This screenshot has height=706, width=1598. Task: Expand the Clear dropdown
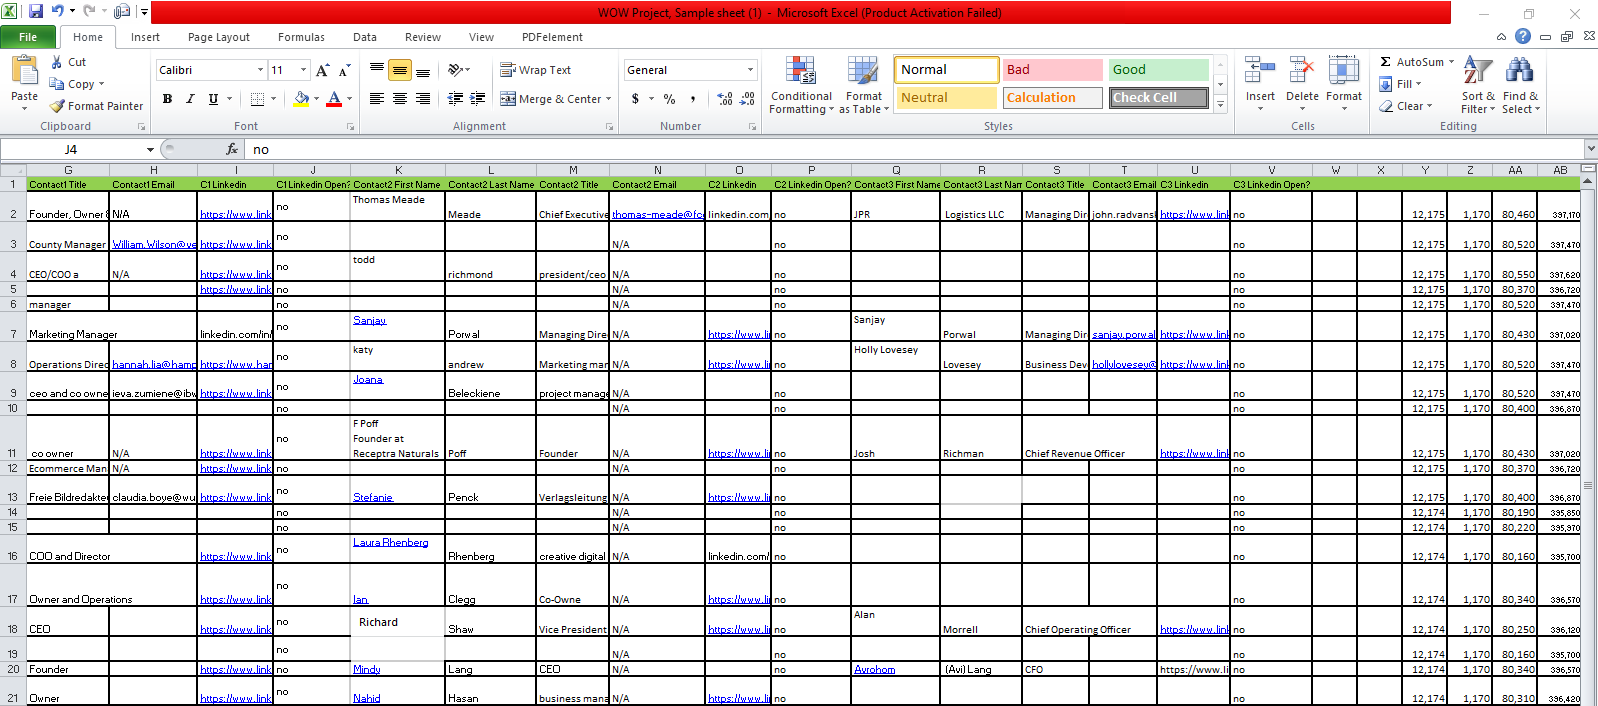pyautogui.click(x=1429, y=106)
